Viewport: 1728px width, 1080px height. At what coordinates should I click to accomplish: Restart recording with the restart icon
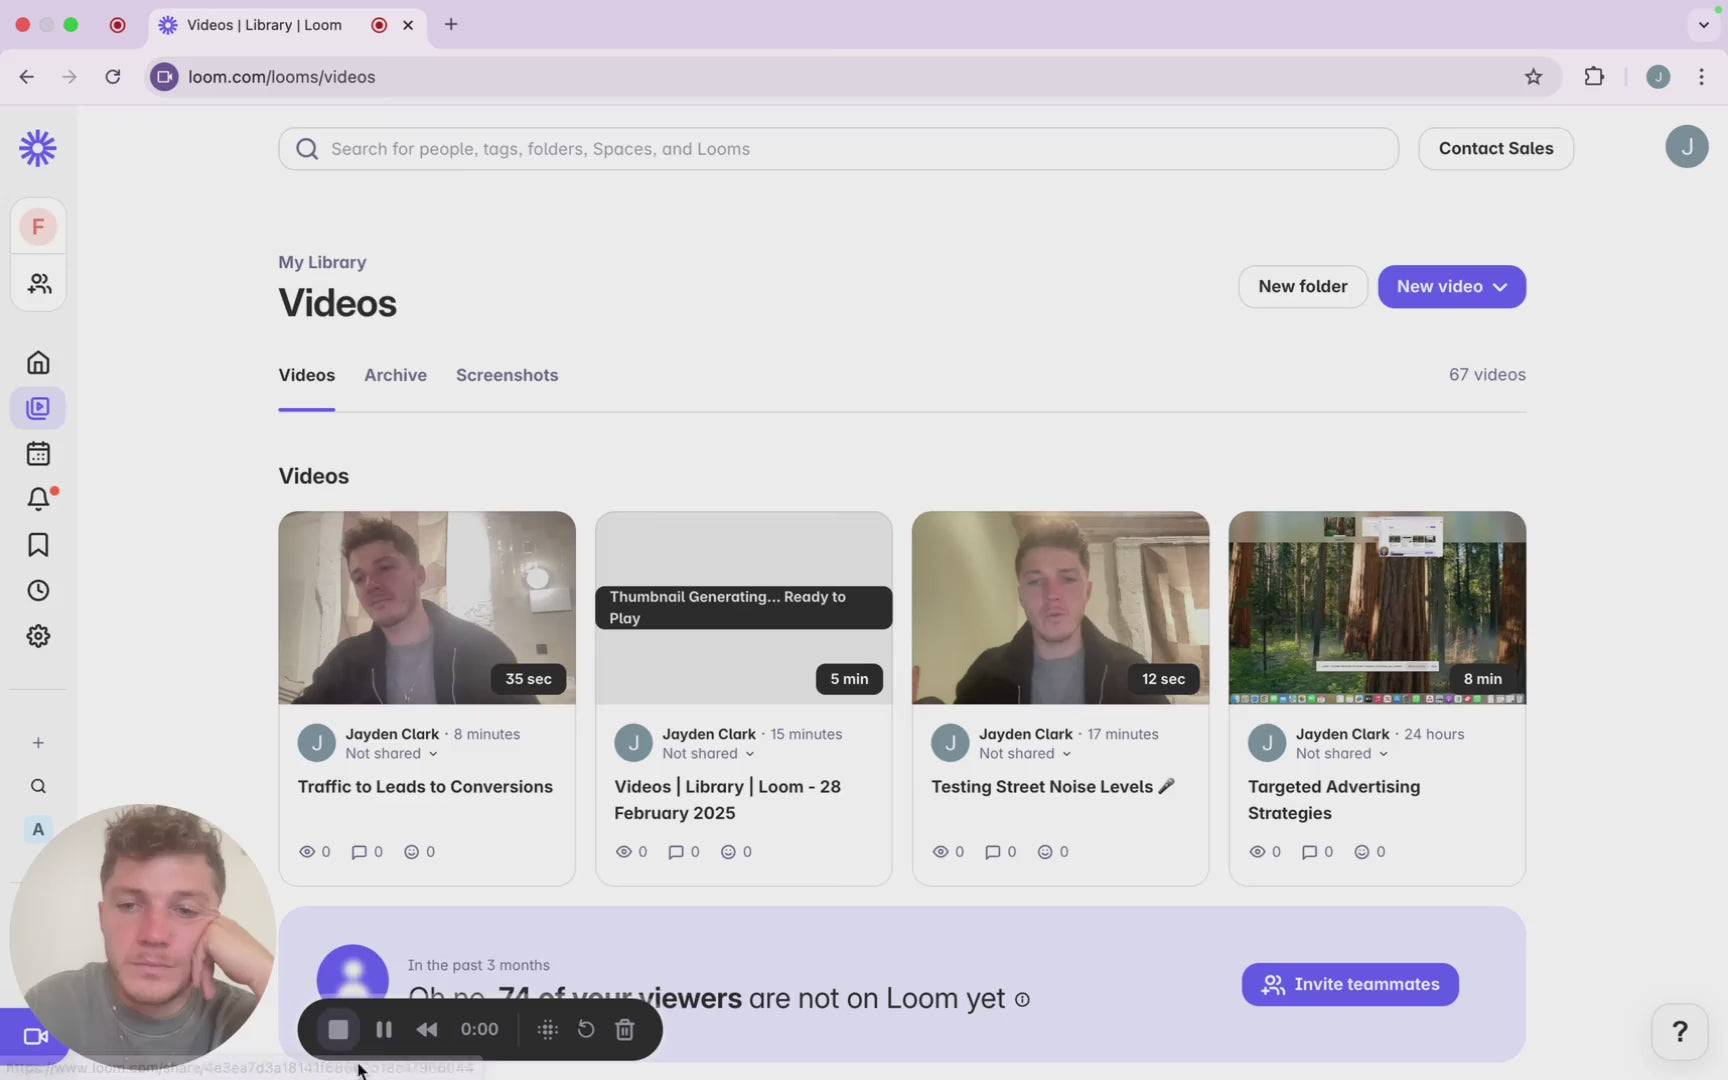(586, 1029)
